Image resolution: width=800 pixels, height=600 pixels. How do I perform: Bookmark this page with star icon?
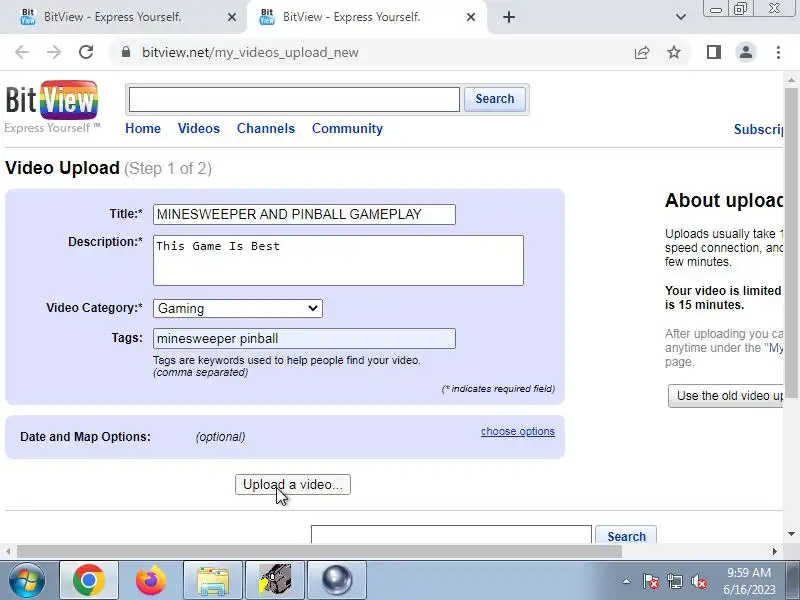(x=674, y=52)
